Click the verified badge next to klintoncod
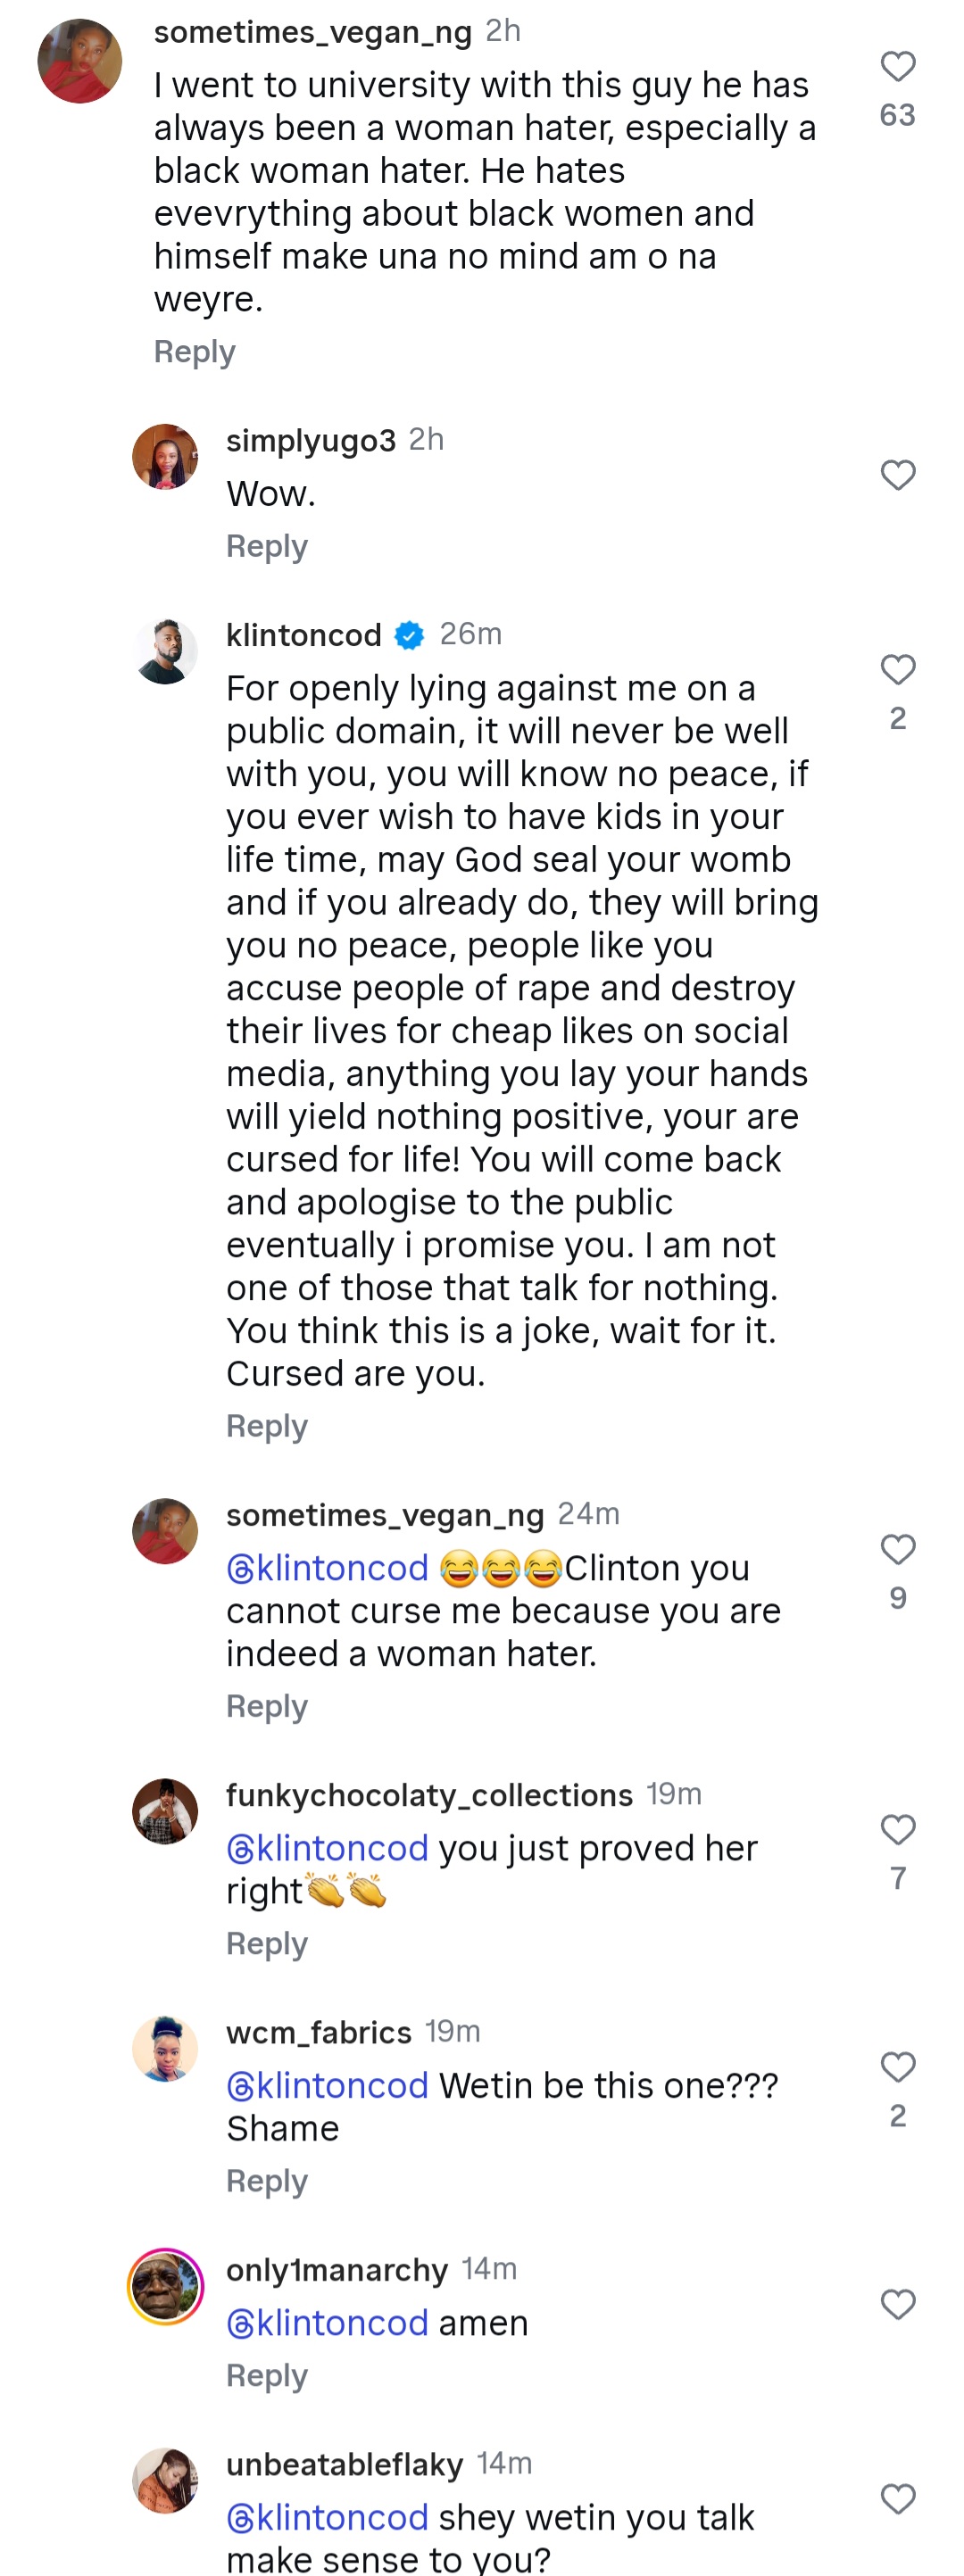Image resolution: width=964 pixels, height=2576 pixels. click(x=410, y=634)
